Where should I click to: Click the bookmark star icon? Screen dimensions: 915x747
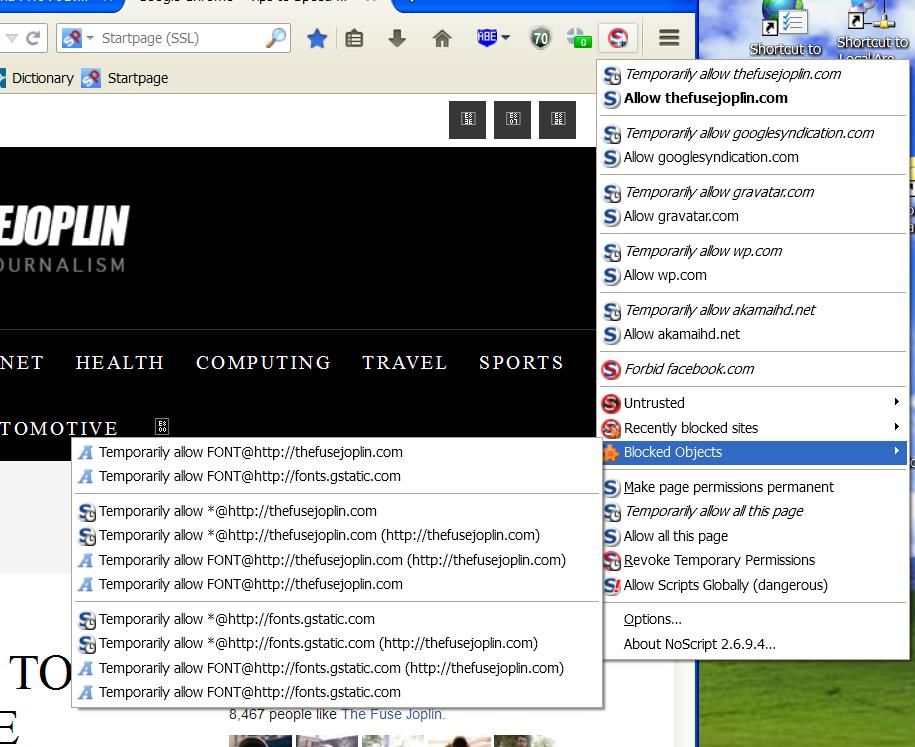point(317,38)
